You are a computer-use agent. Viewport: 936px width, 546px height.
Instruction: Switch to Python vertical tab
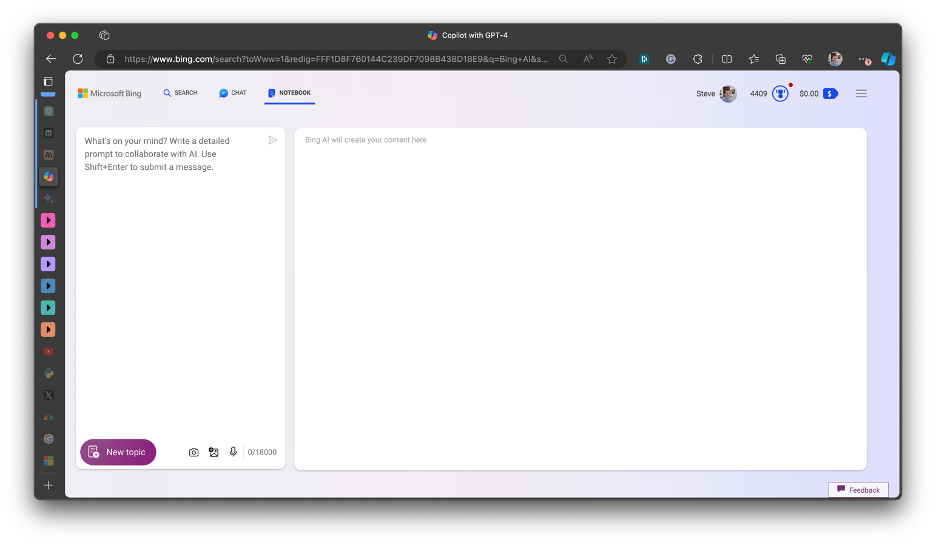coord(48,373)
